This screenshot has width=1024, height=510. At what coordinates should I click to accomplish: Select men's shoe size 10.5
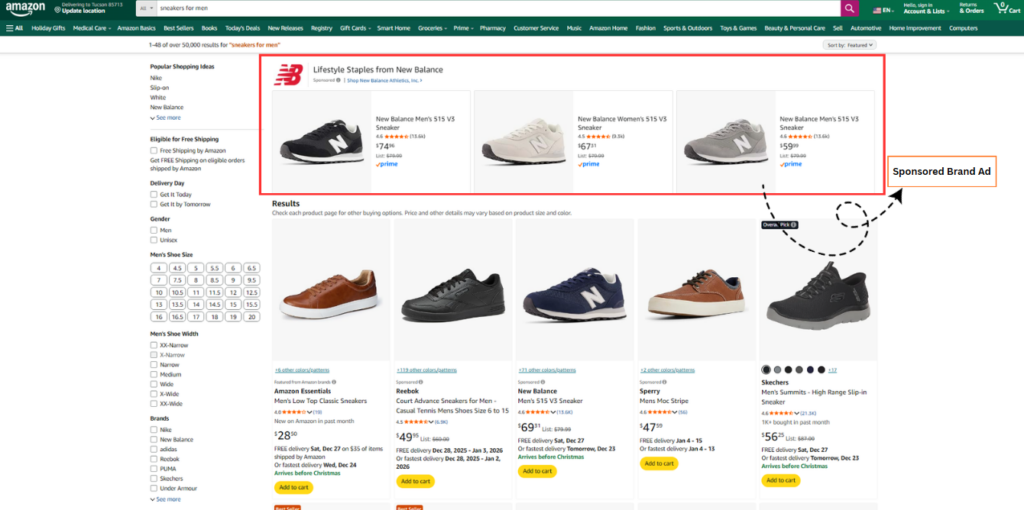pyautogui.click(x=177, y=293)
